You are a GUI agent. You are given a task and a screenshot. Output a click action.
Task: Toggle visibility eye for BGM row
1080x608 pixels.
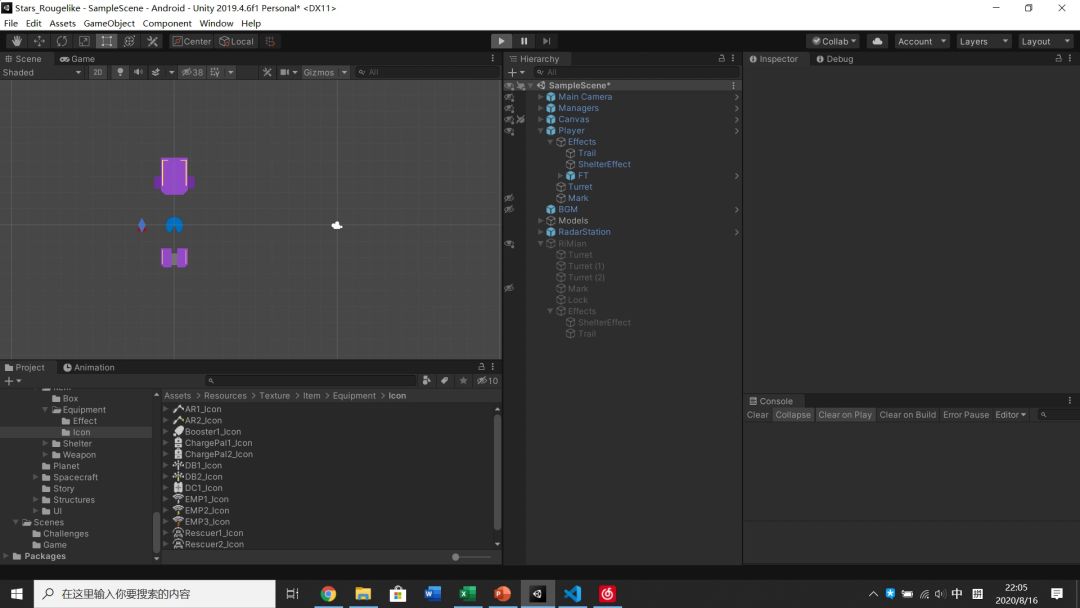(x=509, y=209)
